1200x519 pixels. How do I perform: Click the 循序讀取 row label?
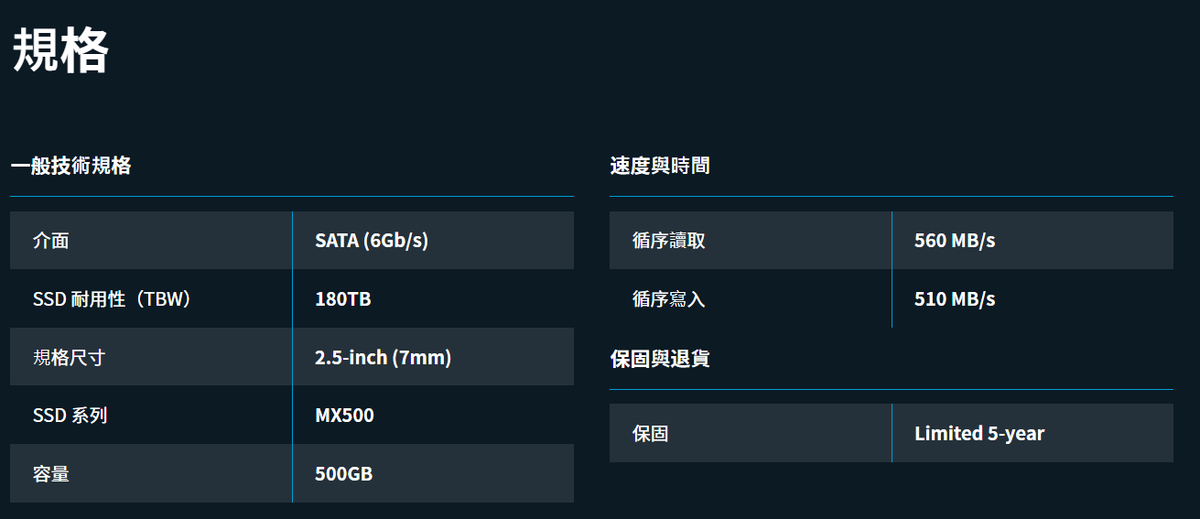pyautogui.click(x=668, y=241)
